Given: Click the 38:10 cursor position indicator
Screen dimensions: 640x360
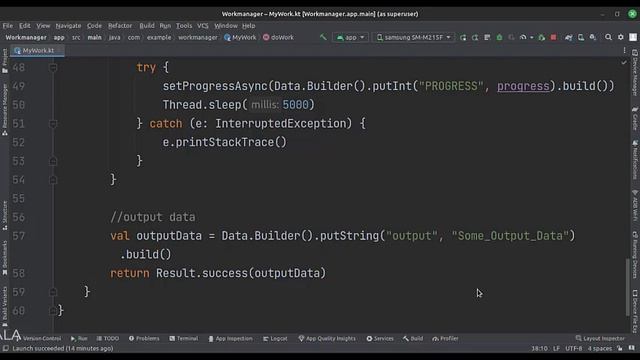Looking at the screenshot, I should click(539, 348).
